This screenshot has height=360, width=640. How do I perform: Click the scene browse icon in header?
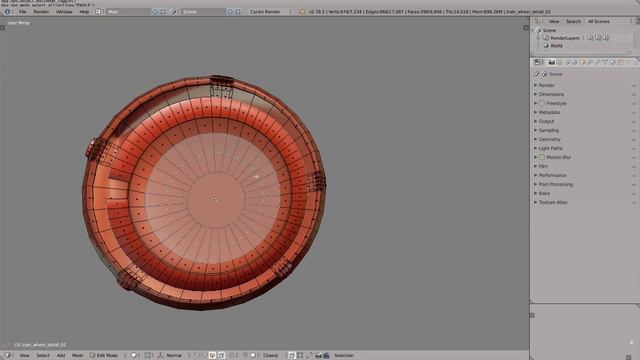174,12
